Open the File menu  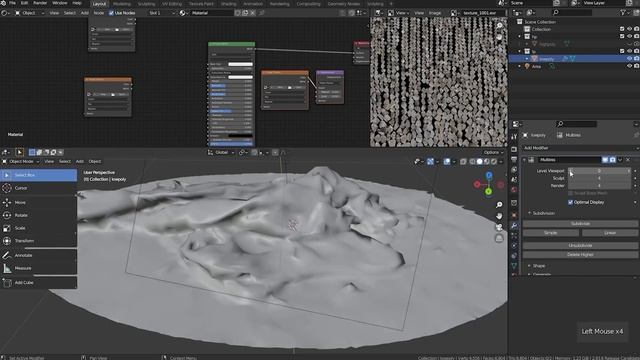tap(12, 3)
